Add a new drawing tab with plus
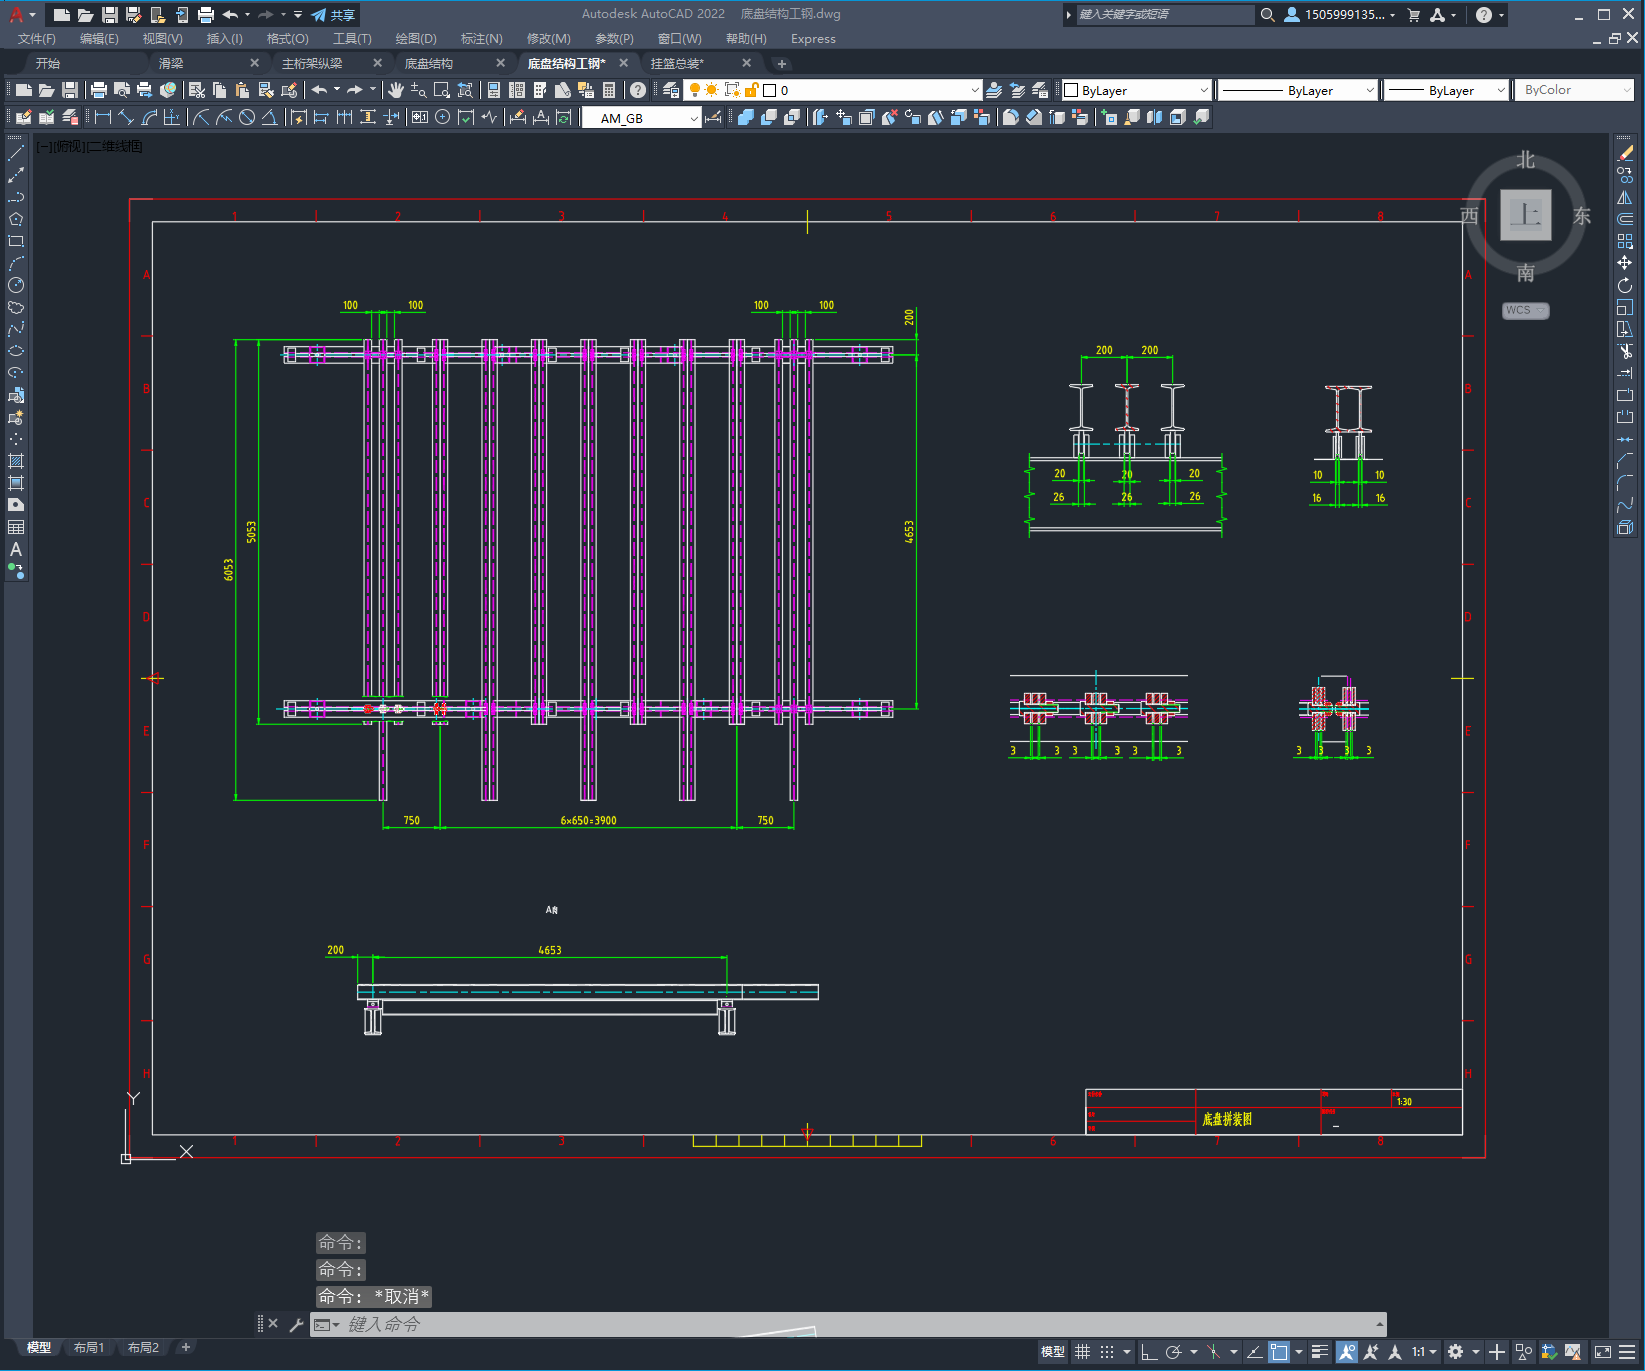The width and height of the screenshot is (1645, 1371). coord(782,64)
